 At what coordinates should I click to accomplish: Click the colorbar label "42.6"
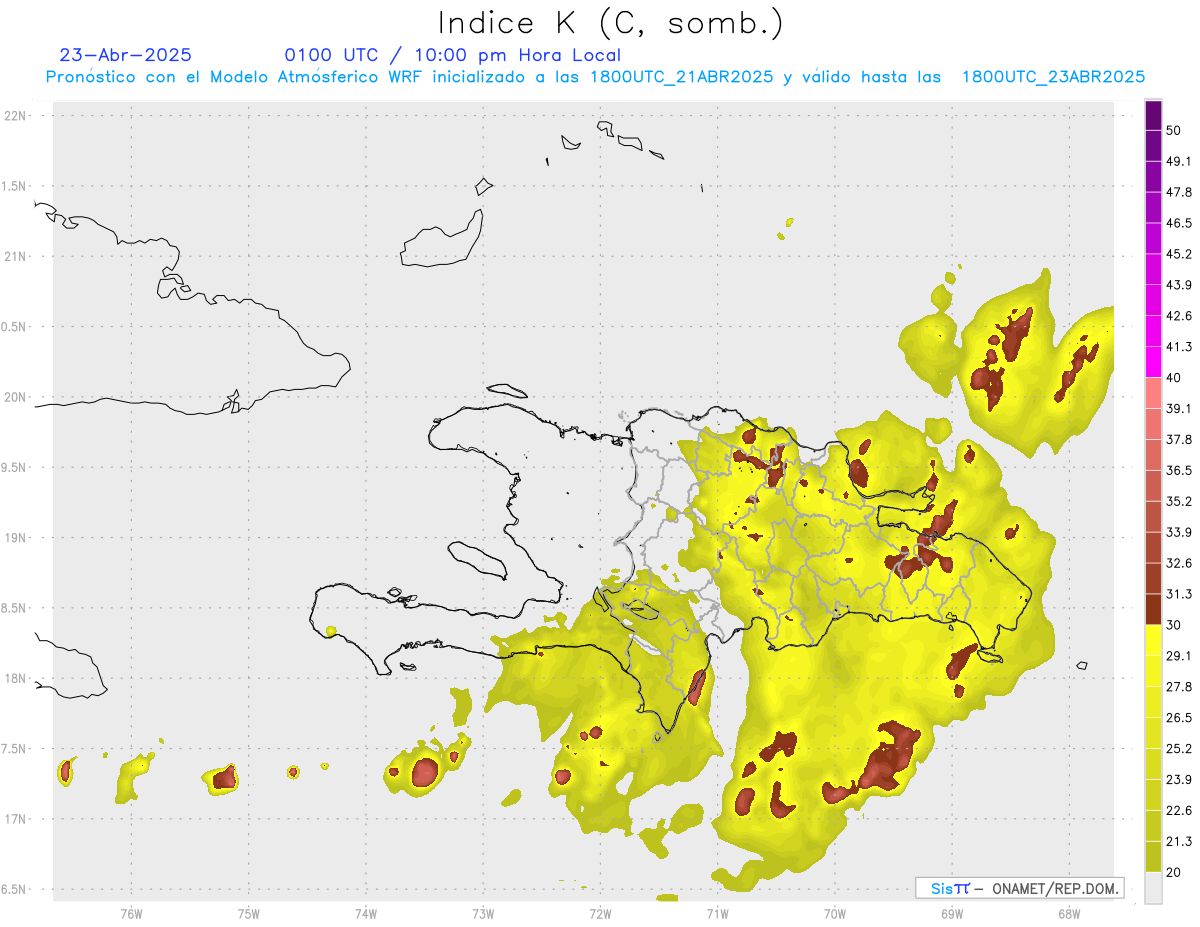(x=1179, y=316)
